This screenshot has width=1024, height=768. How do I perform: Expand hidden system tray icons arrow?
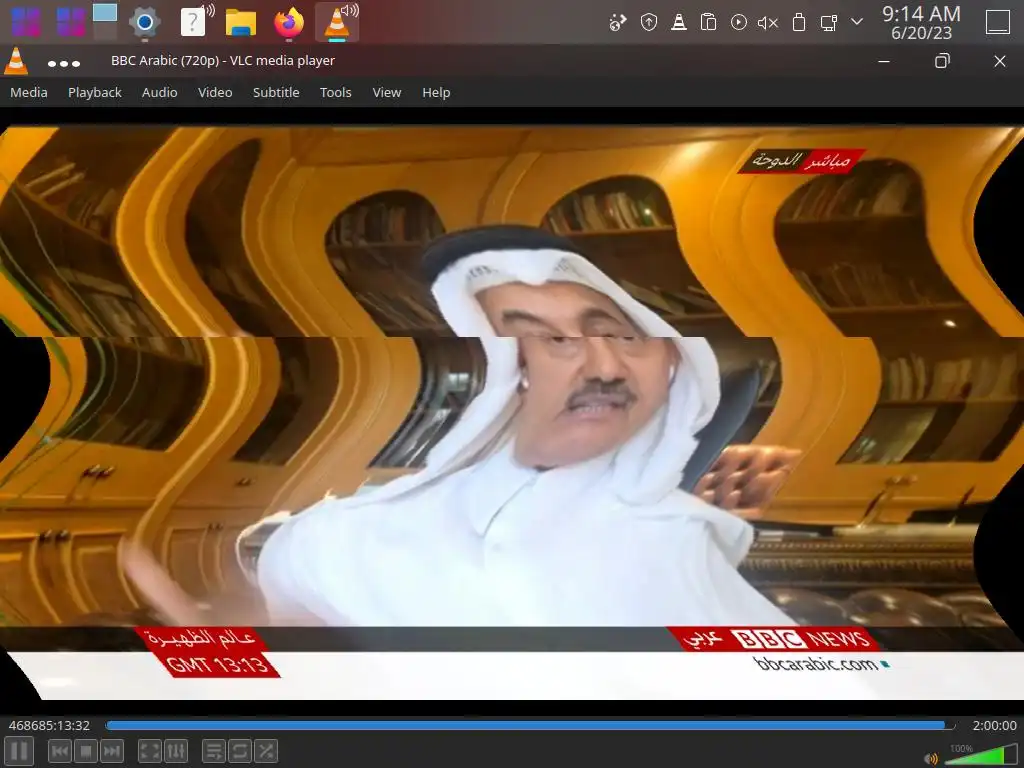click(x=857, y=22)
